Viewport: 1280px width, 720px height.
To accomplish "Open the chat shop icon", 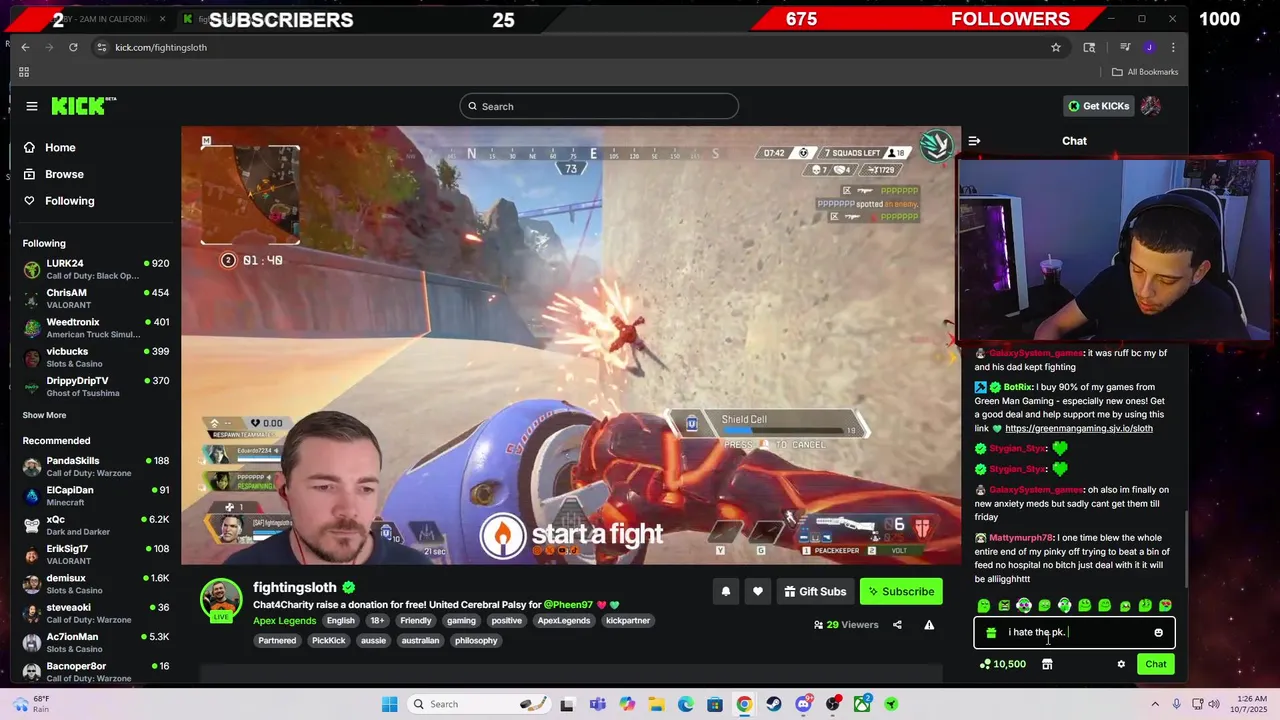I will tap(1047, 664).
